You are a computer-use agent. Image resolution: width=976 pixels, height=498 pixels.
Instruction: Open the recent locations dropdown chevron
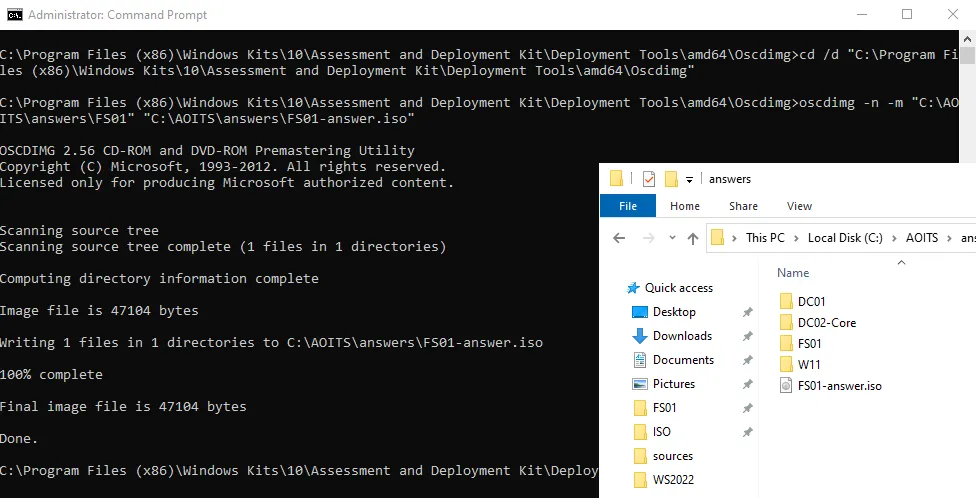pyautogui.click(x=672, y=238)
